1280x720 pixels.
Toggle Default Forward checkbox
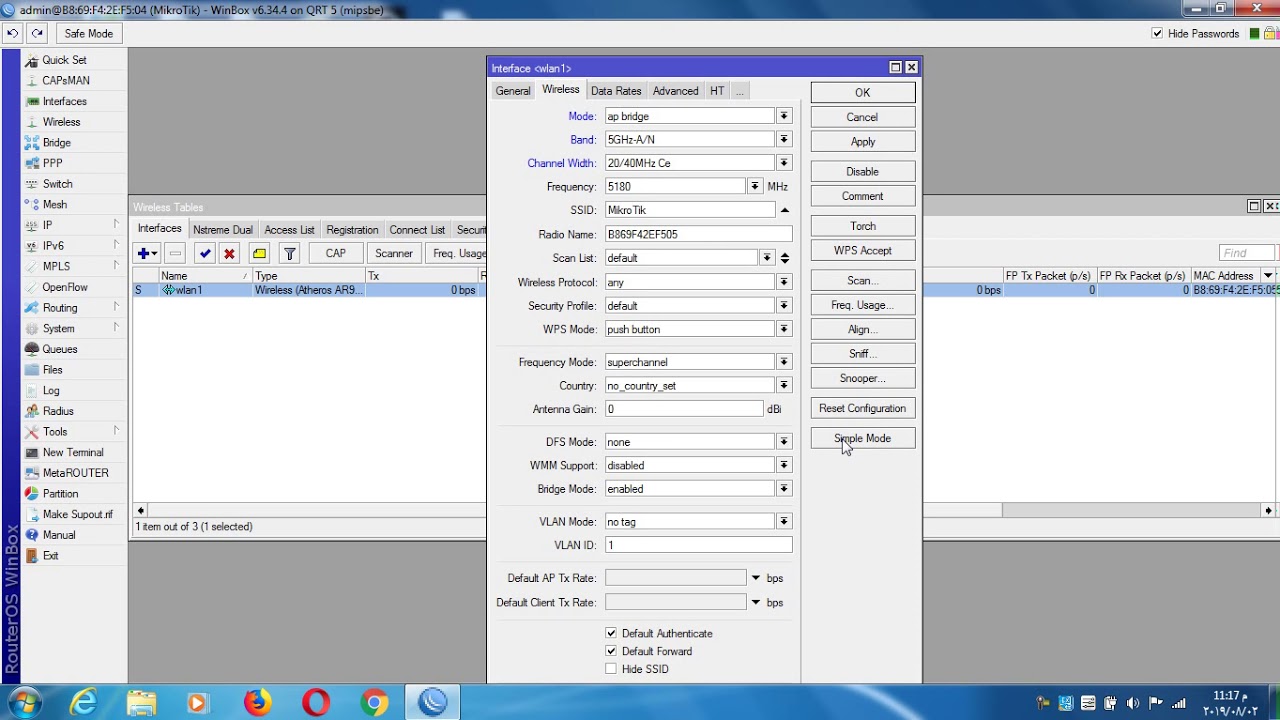611,651
